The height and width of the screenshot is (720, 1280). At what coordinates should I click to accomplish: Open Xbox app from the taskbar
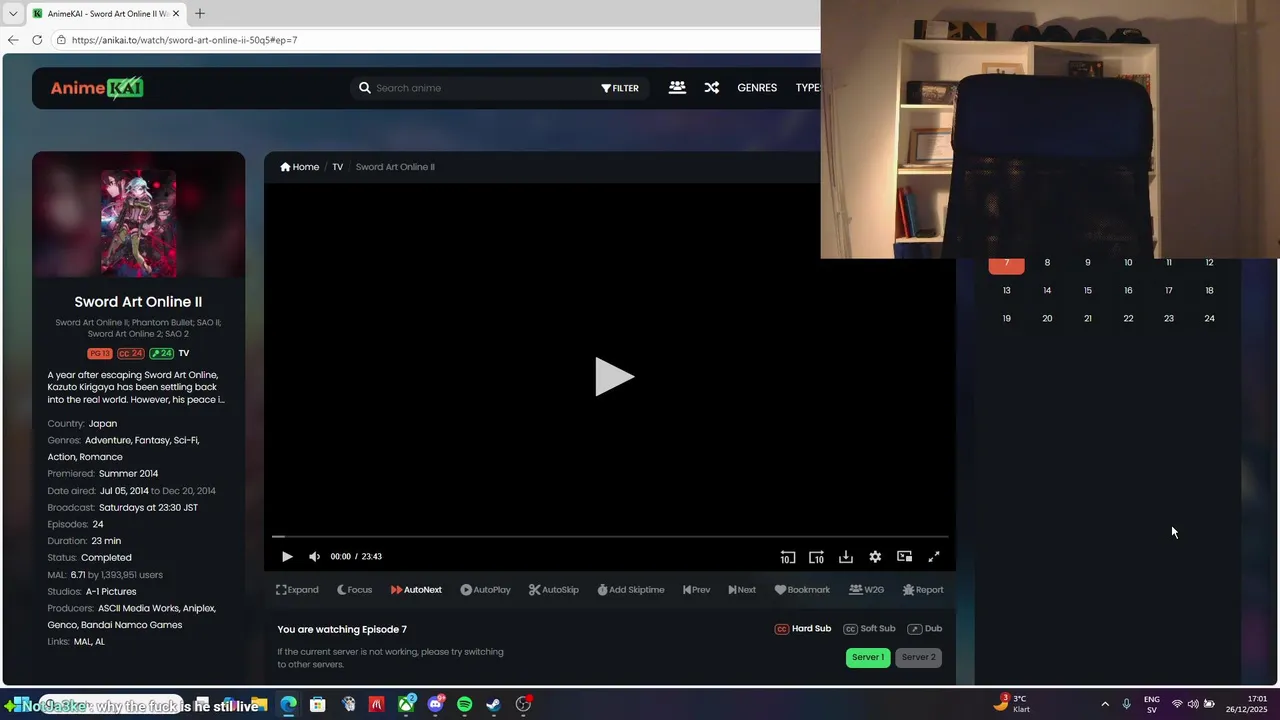[x=406, y=705]
